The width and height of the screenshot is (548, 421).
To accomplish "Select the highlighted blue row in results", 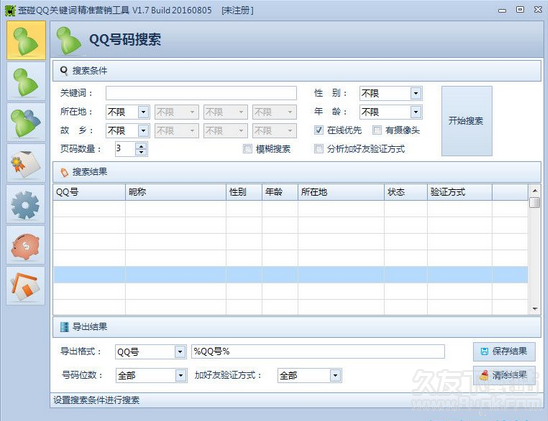I will (290, 275).
